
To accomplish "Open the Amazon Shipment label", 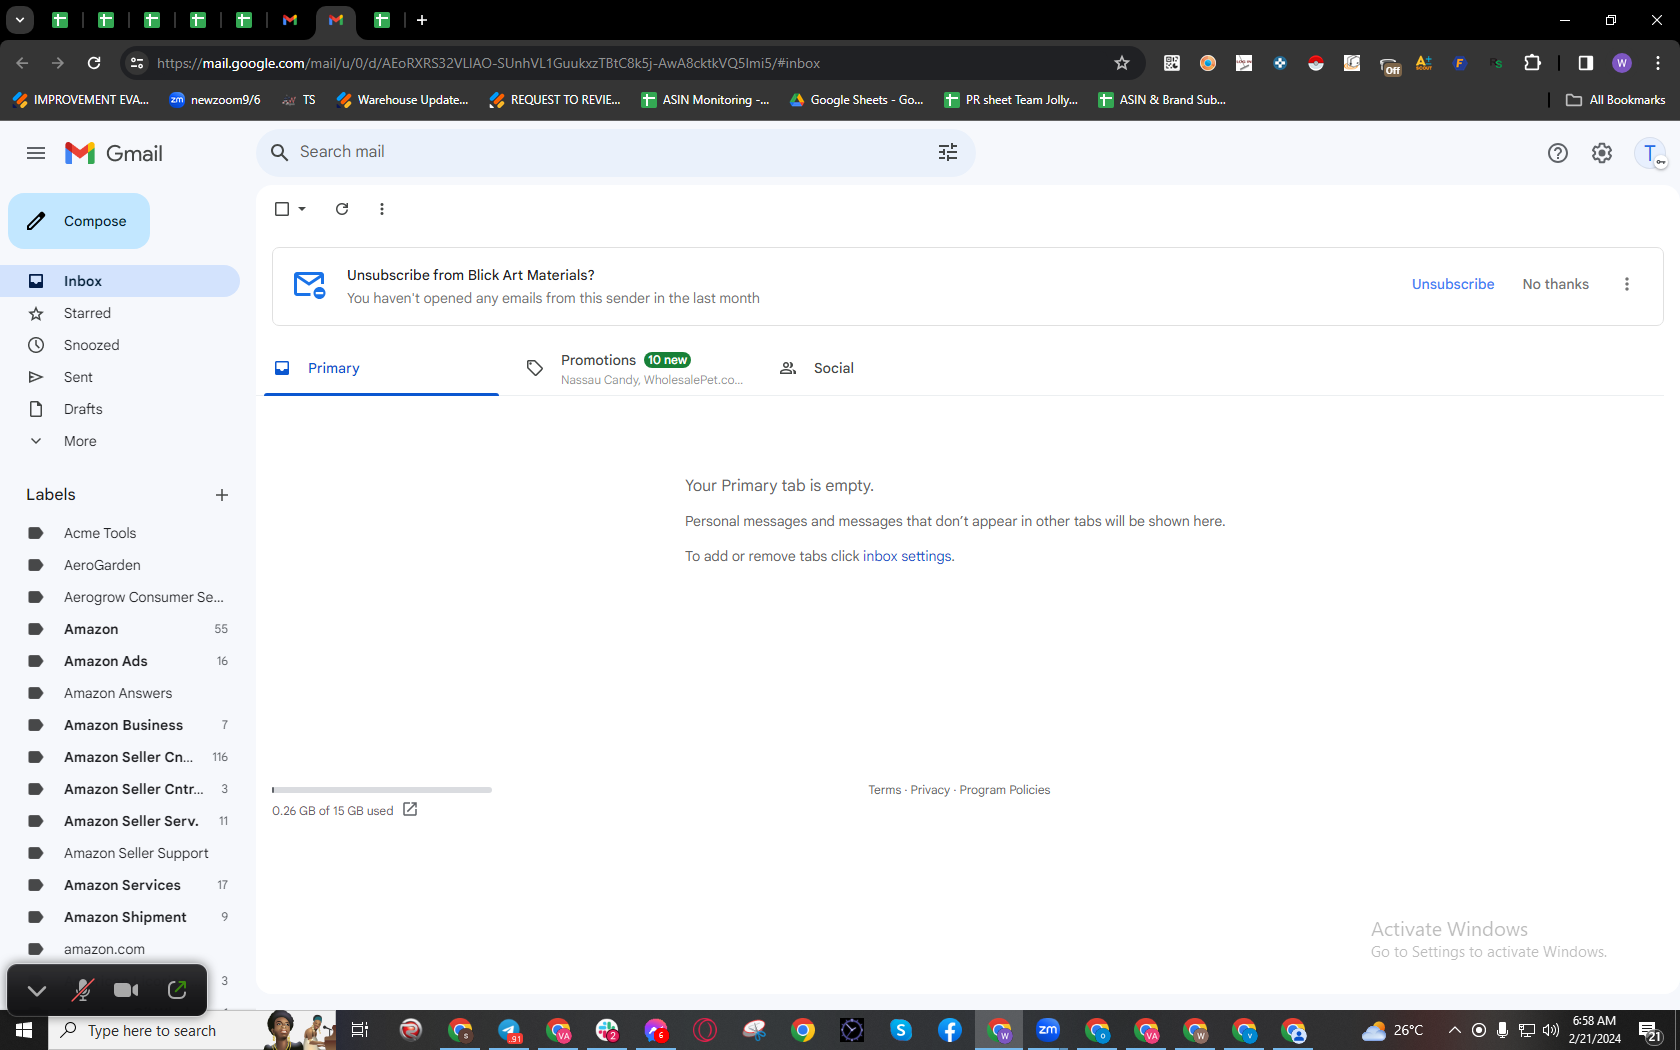I will coord(120,917).
